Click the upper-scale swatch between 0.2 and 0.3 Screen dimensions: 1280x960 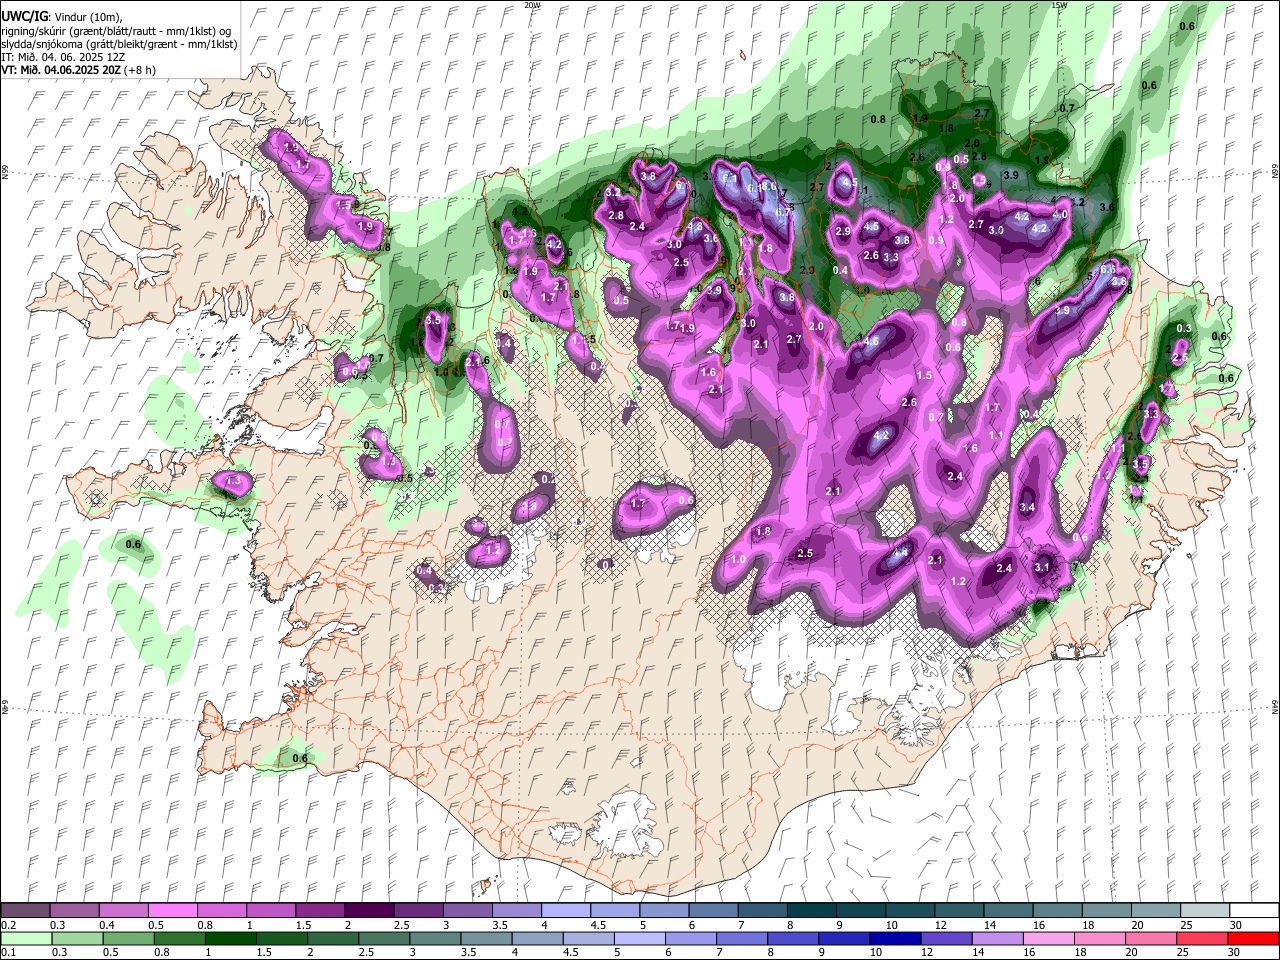point(25,910)
